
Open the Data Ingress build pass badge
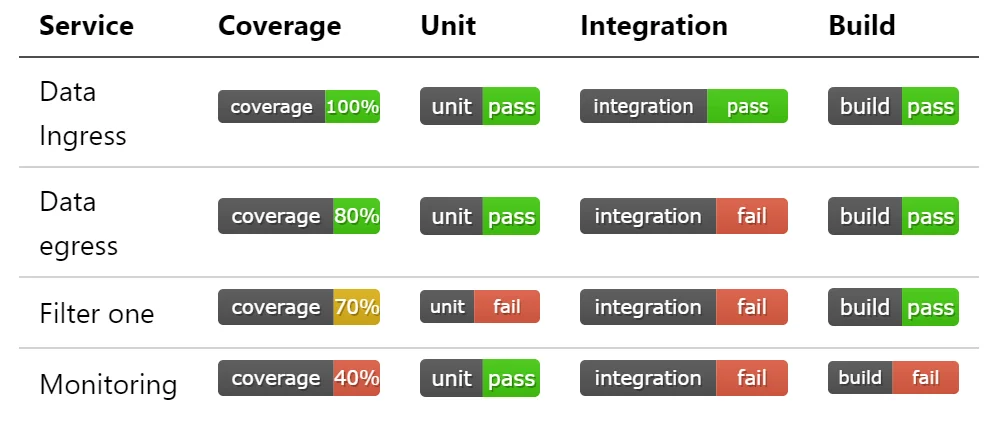(893, 106)
